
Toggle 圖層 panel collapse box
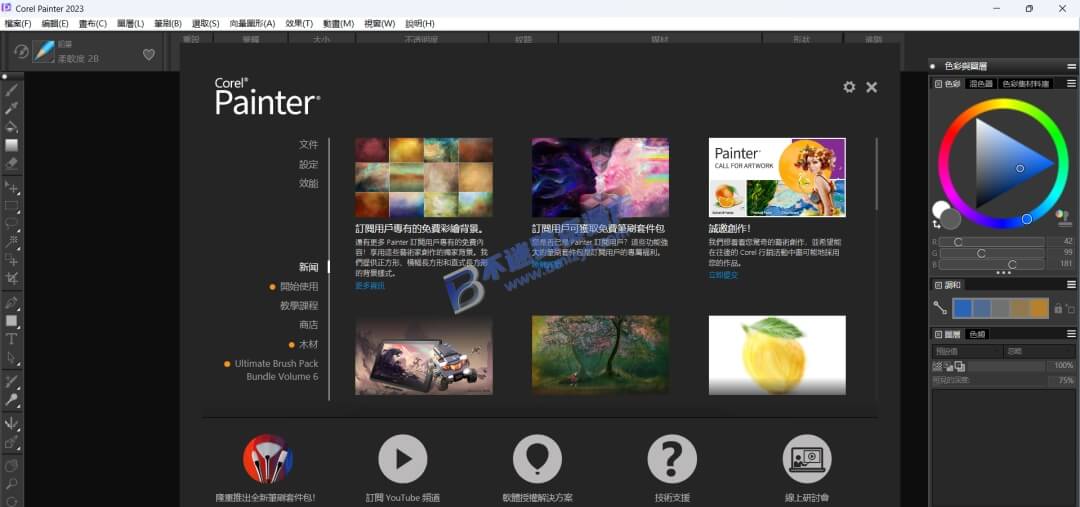(938, 334)
